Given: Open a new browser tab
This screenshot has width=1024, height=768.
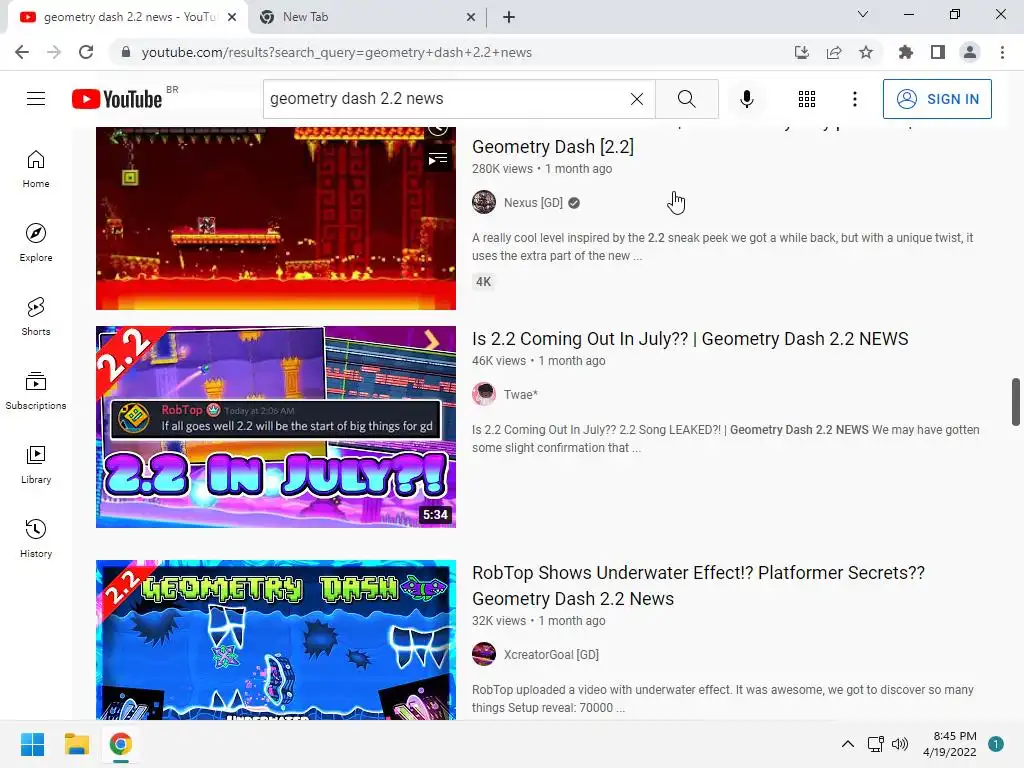Looking at the screenshot, I should coord(509,18).
